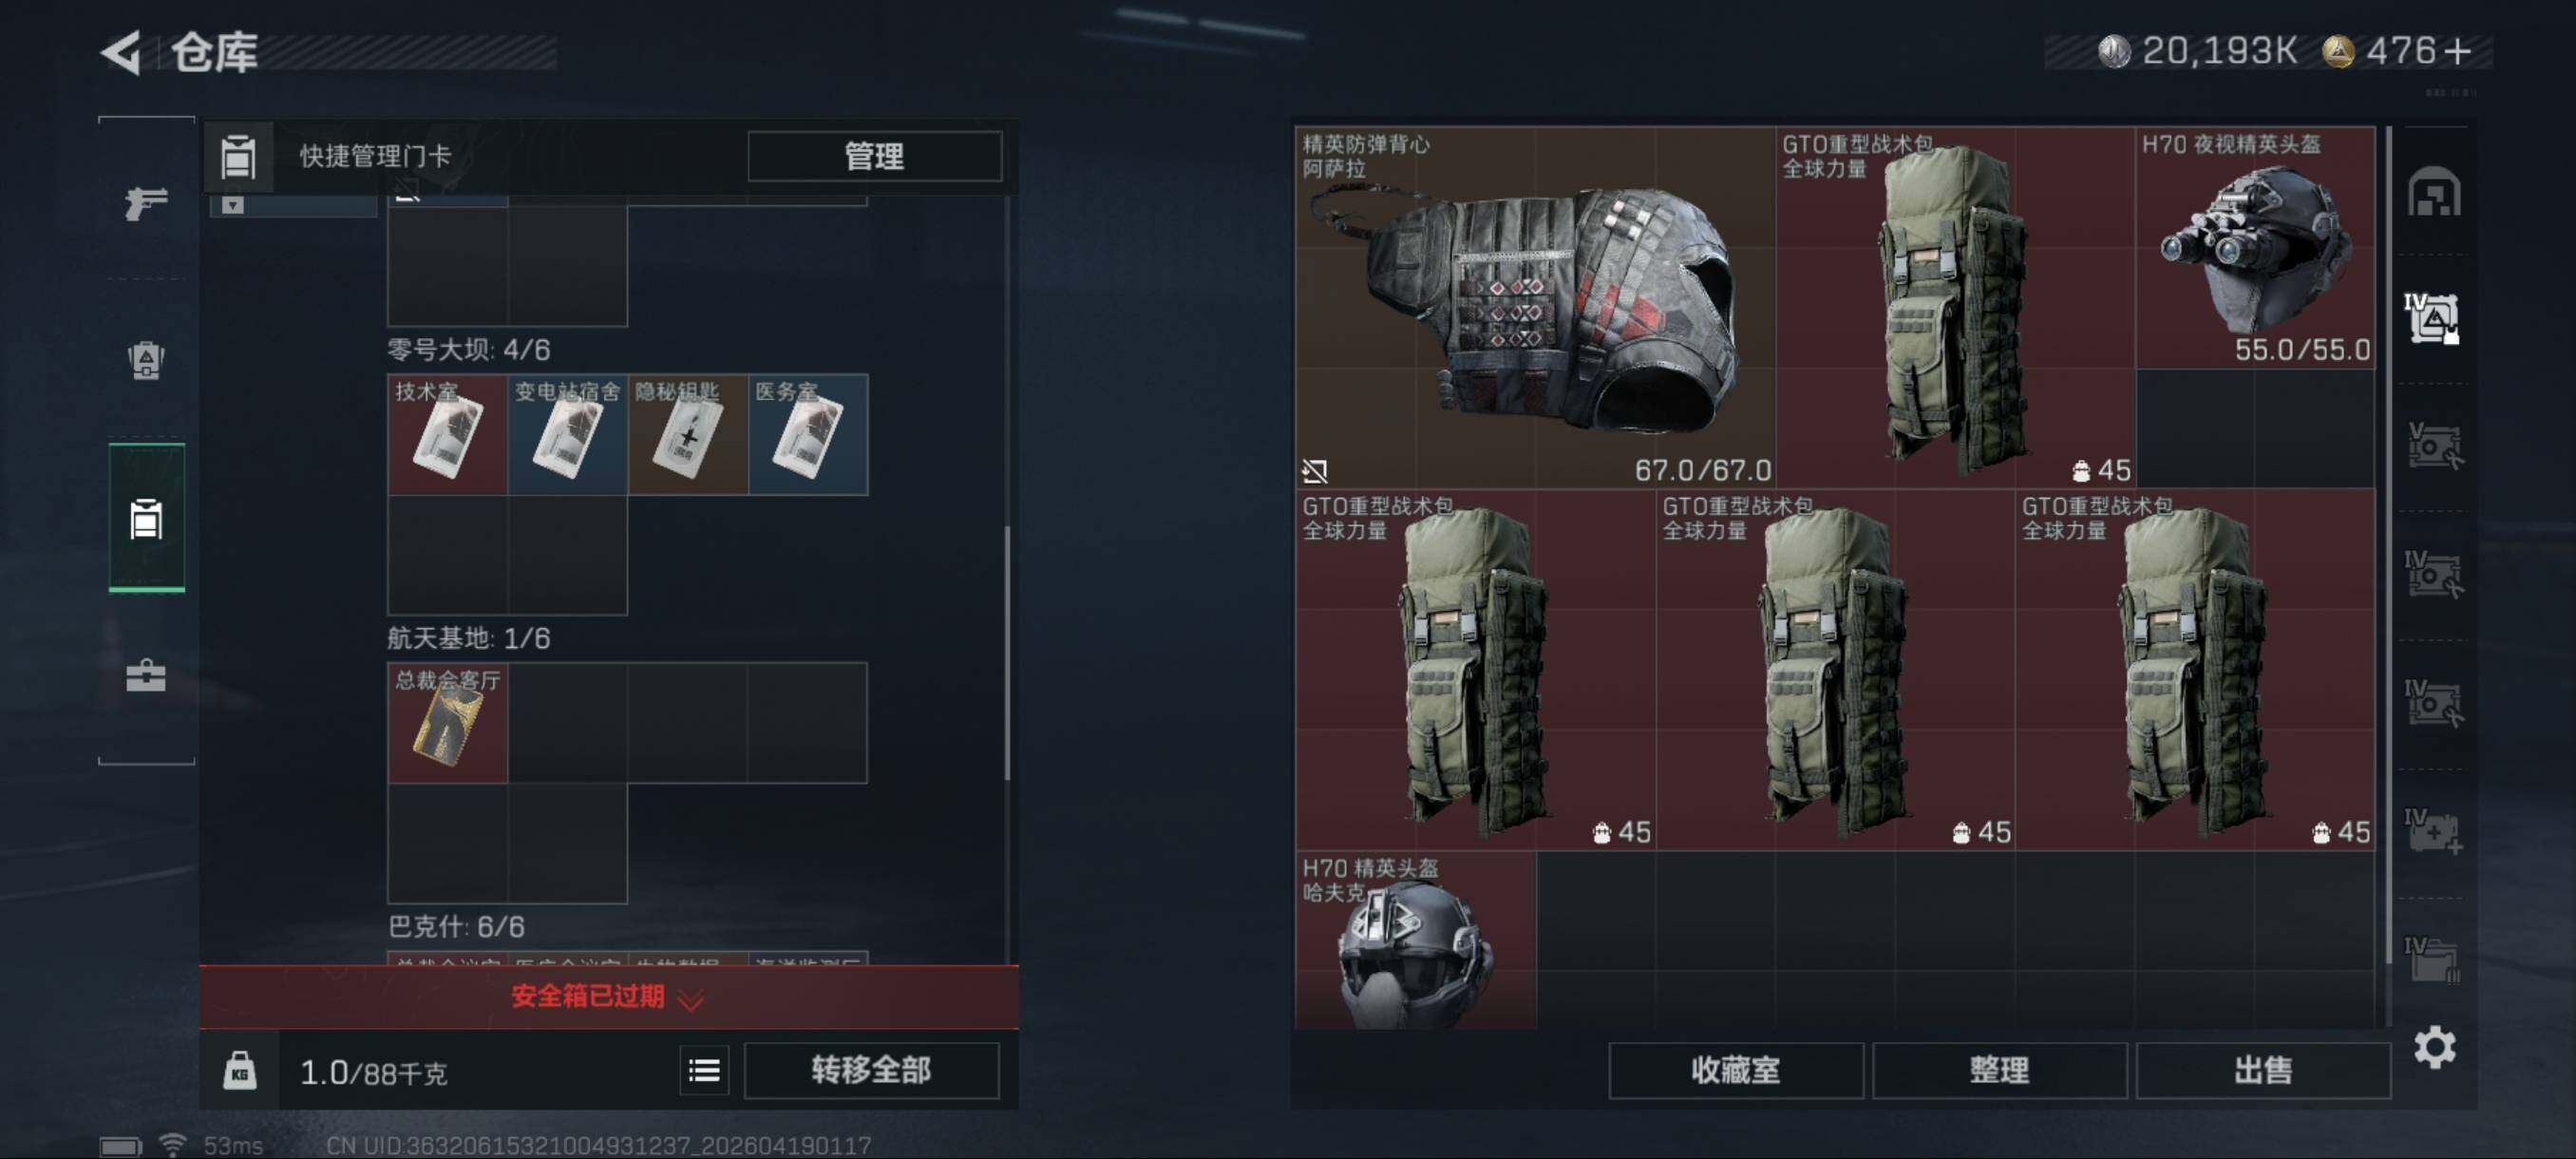The width and height of the screenshot is (2576, 1159).
Task: Select the highlighted IV backpack storage tab
Action: [2434, 318]
